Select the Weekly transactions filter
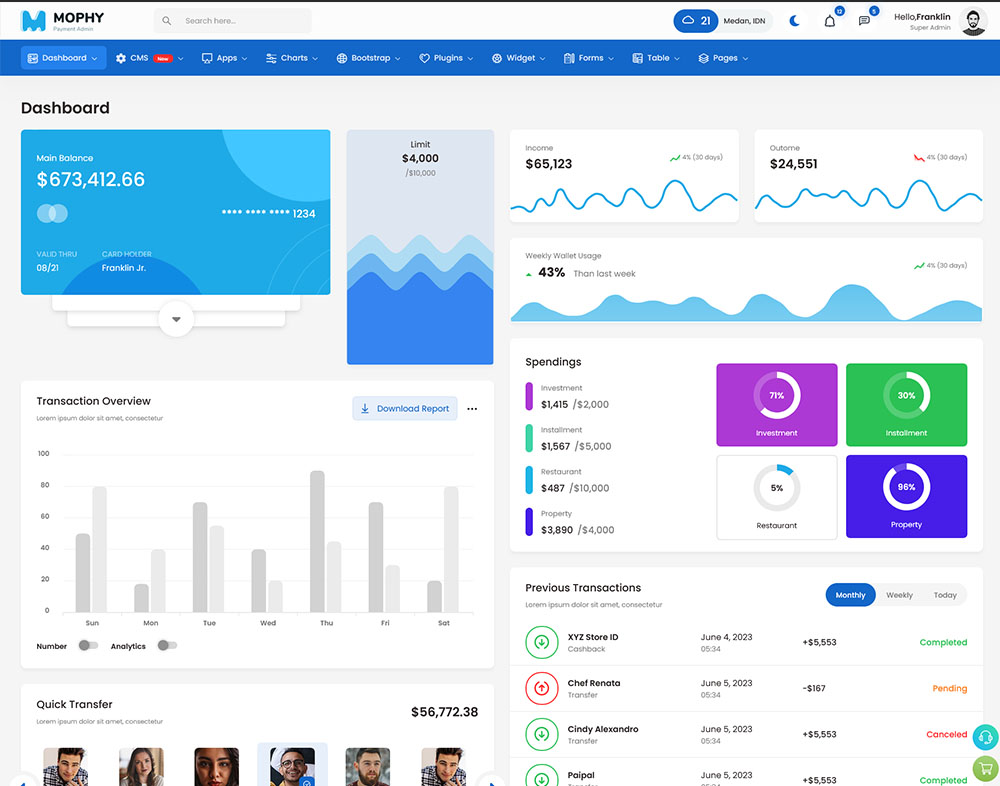This screenshot has height=786, width=1000. (x=899, y=595)
